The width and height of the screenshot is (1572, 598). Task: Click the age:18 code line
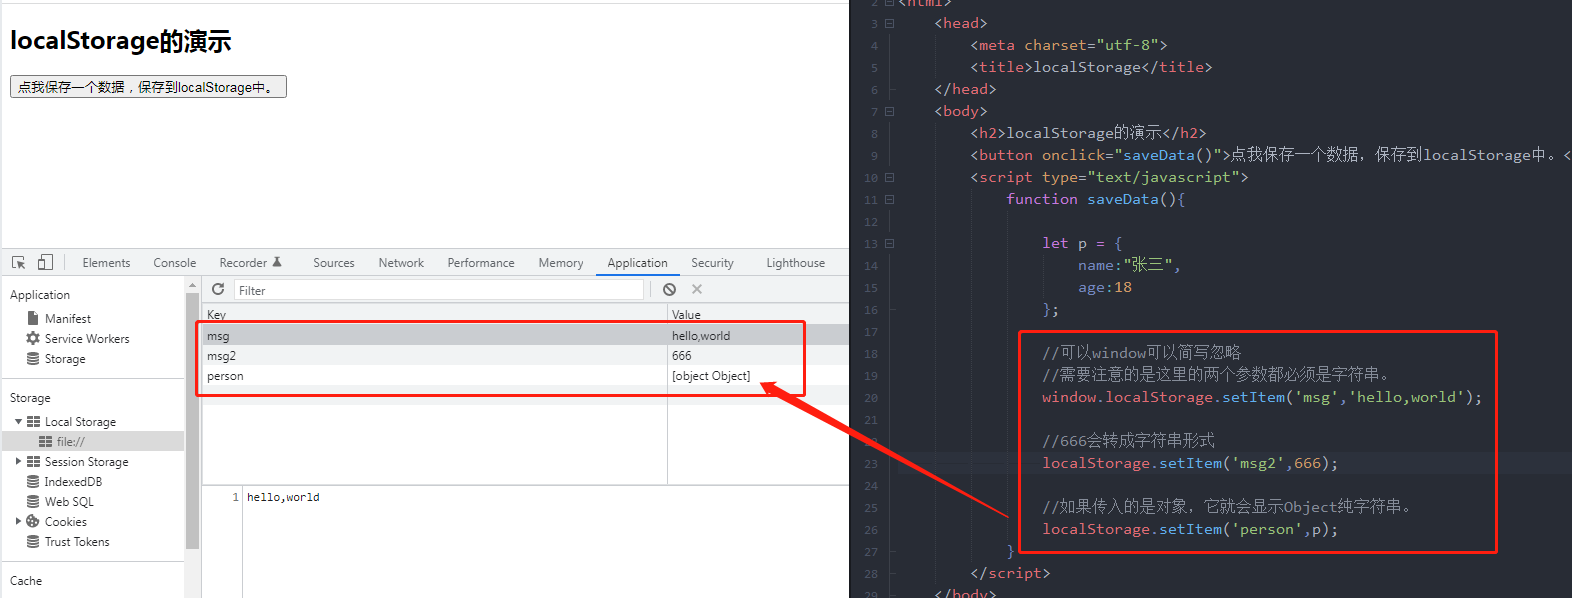click(1105, 287)
